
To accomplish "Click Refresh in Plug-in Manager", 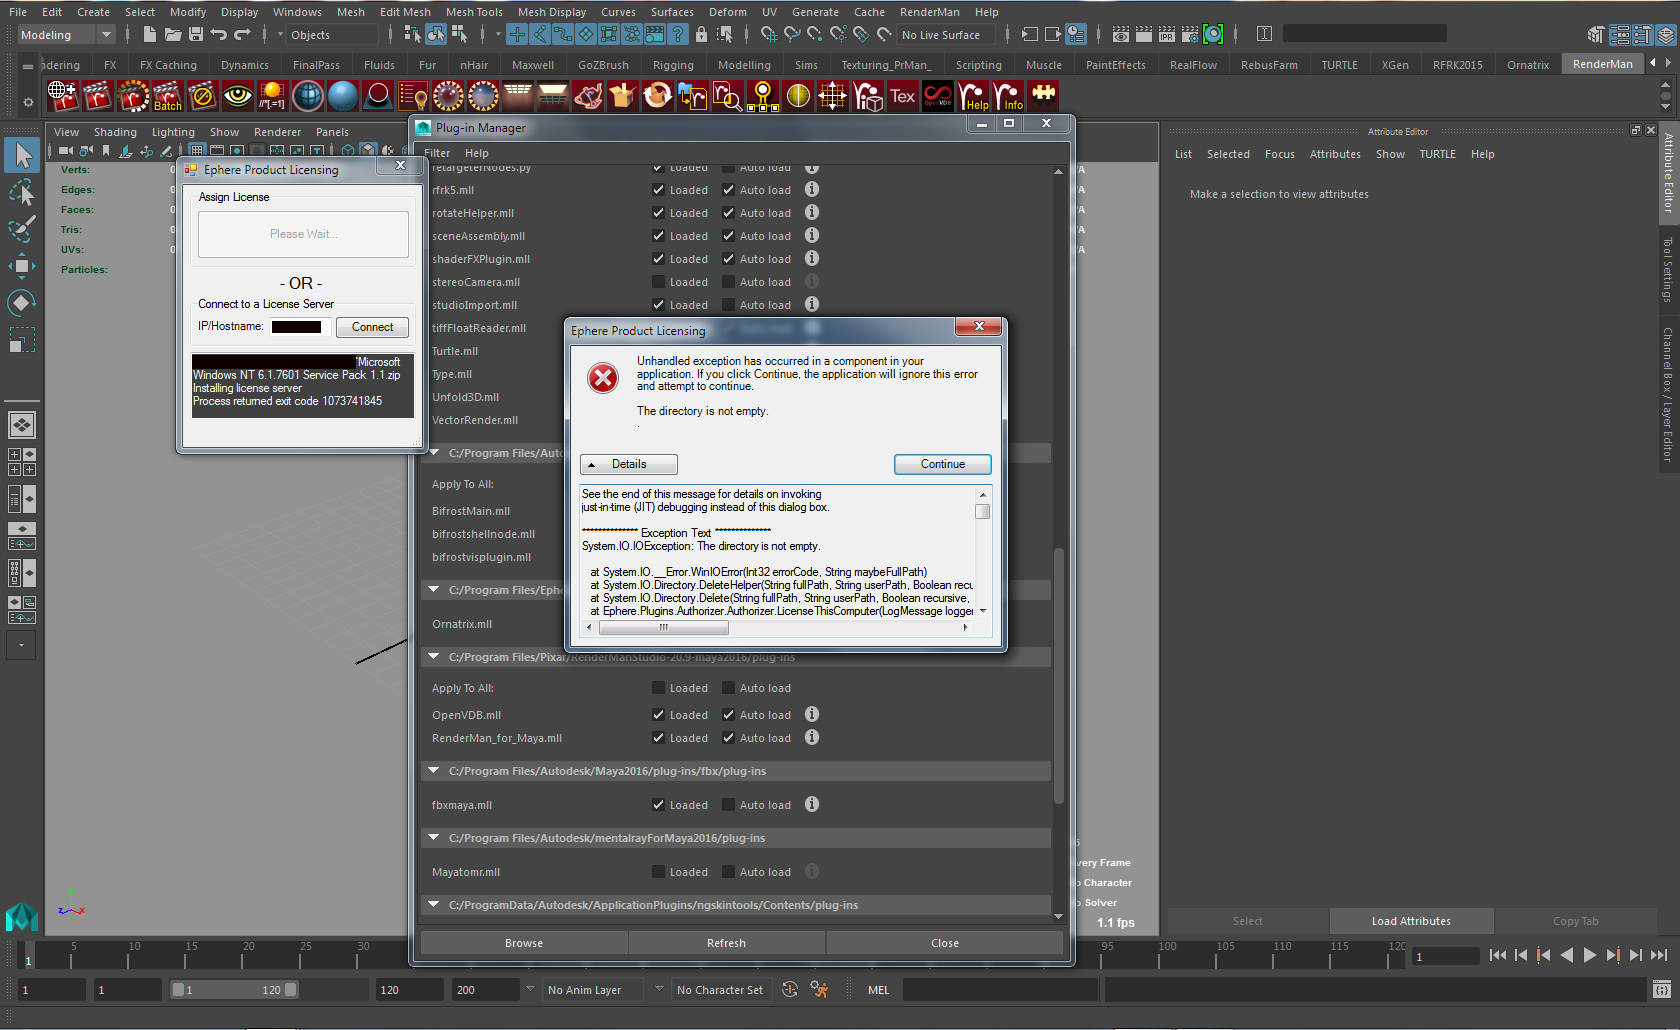I will [726, 943].
